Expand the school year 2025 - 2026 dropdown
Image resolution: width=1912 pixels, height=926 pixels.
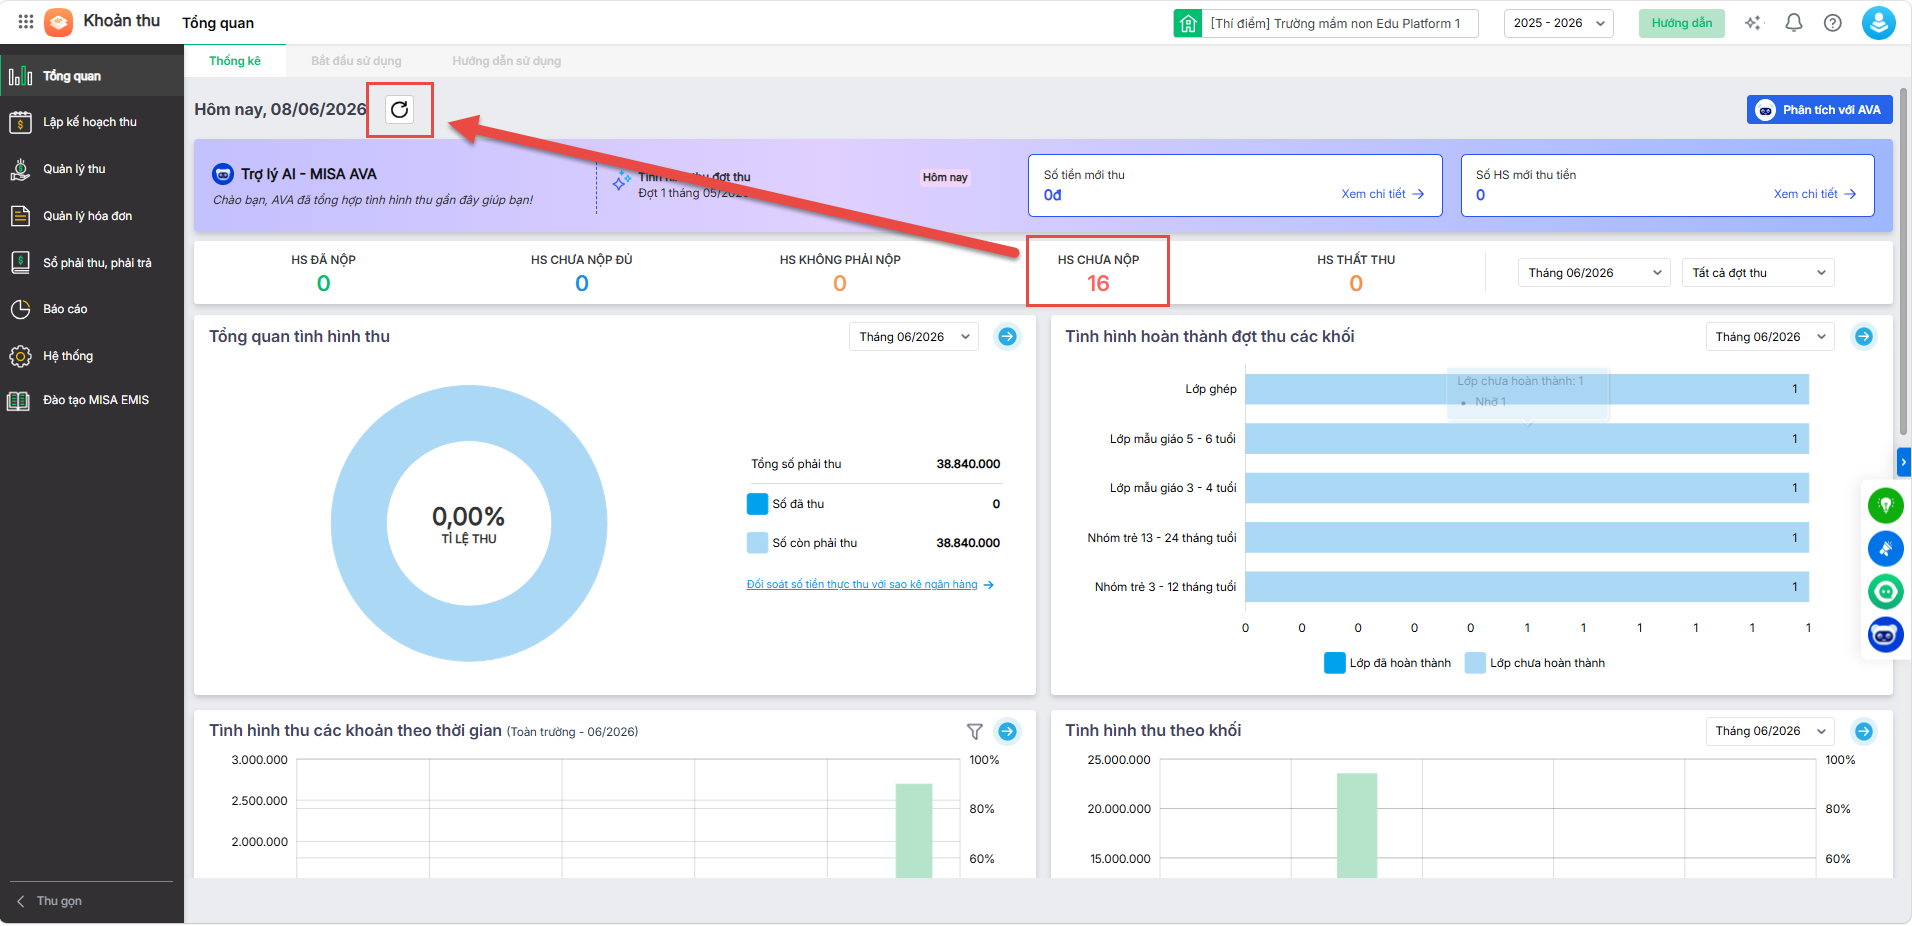coord(1558,23)
